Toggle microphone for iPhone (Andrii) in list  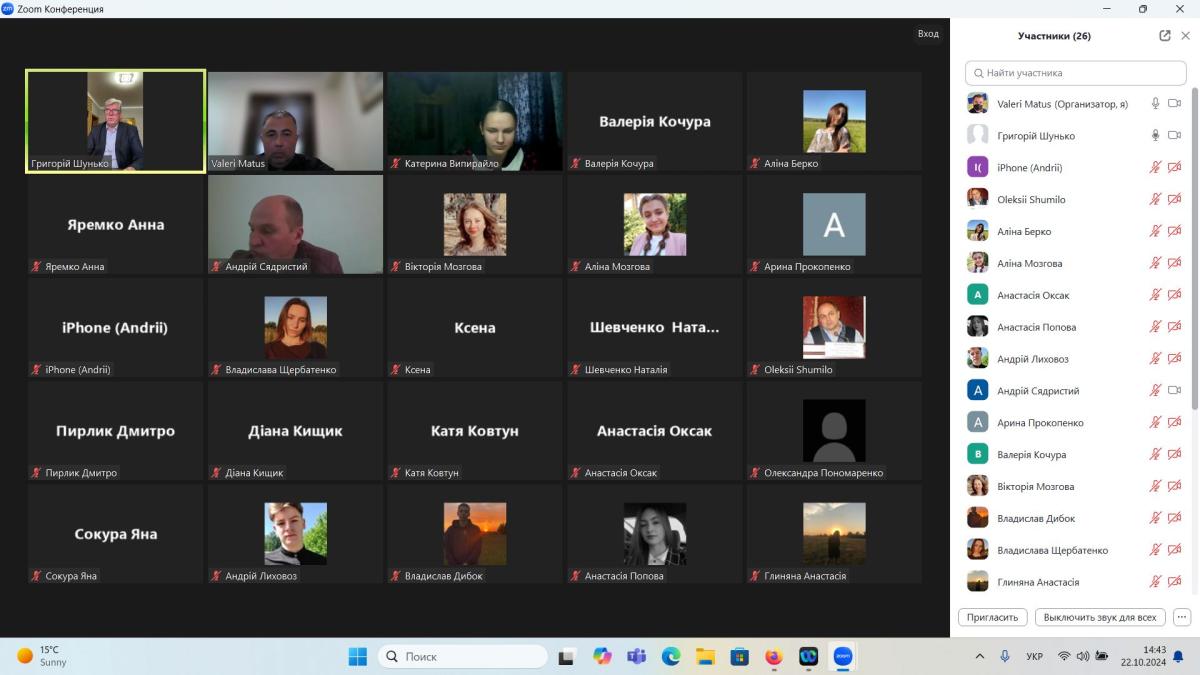point(1155,168)
